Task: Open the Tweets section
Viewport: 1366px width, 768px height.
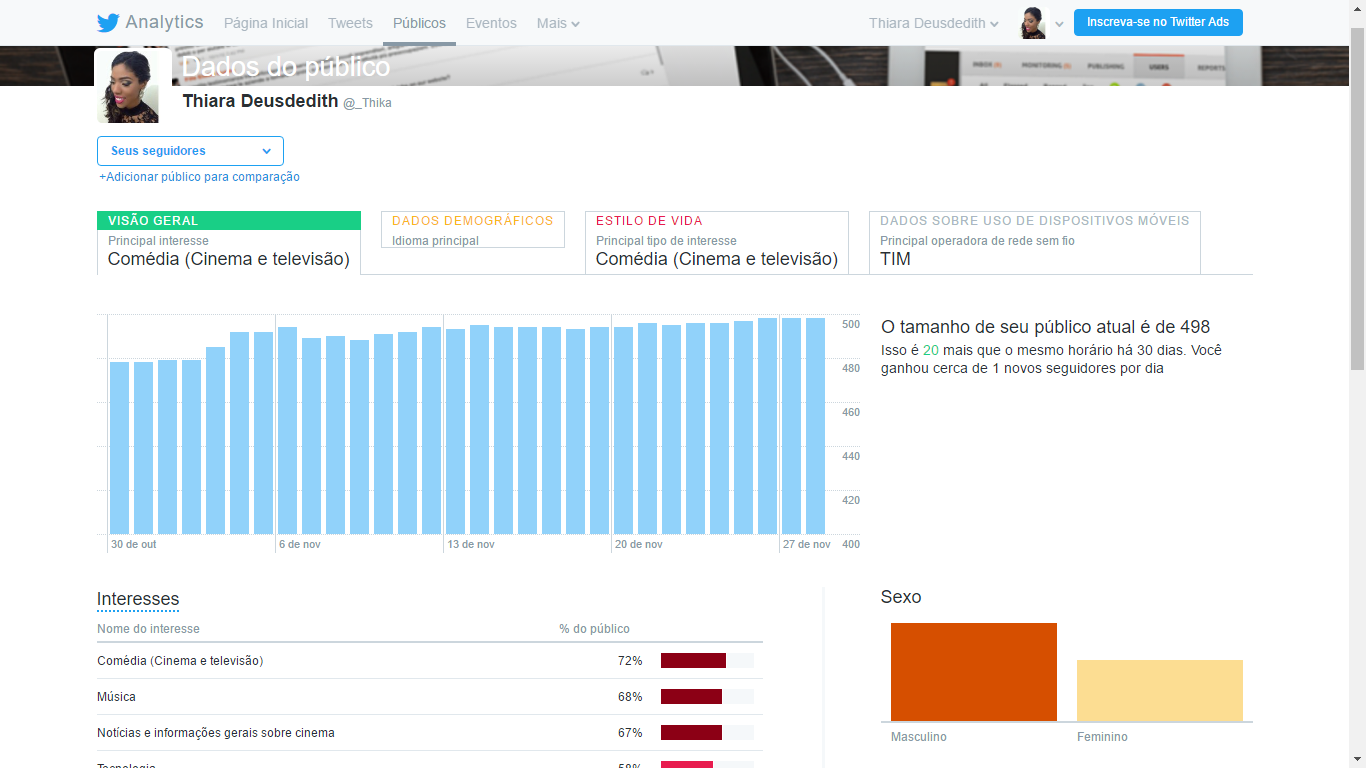Action: coord(350,23)
